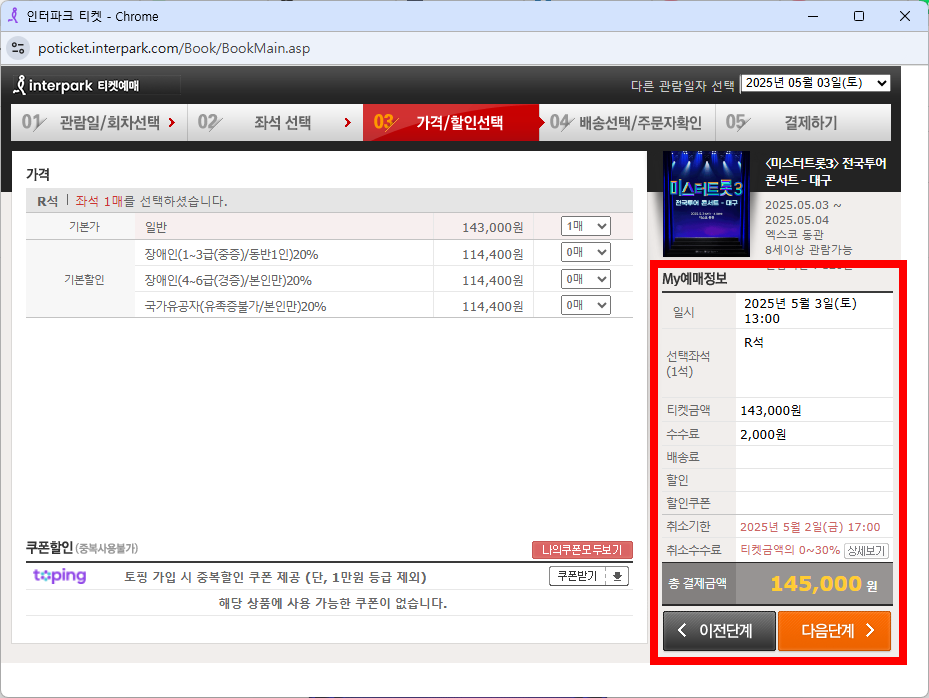929x698 pixels.
Task: Click 장애인(4~6급(경증)/본인만)20% discount label
Action: 228,280
